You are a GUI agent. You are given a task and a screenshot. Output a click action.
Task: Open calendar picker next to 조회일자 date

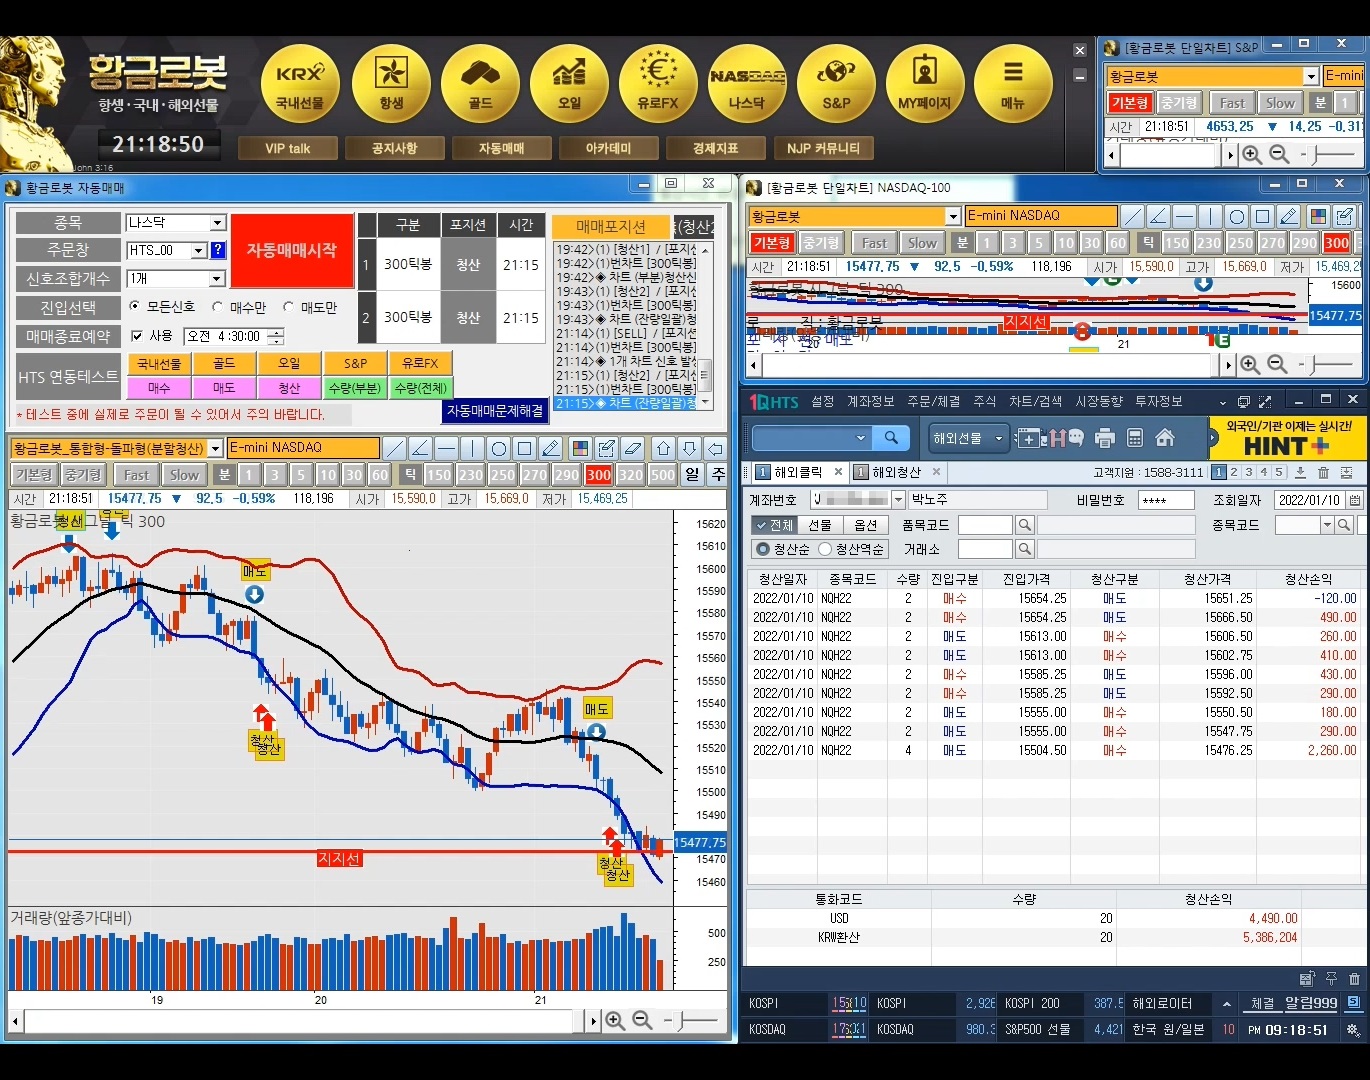[1355, 500]
